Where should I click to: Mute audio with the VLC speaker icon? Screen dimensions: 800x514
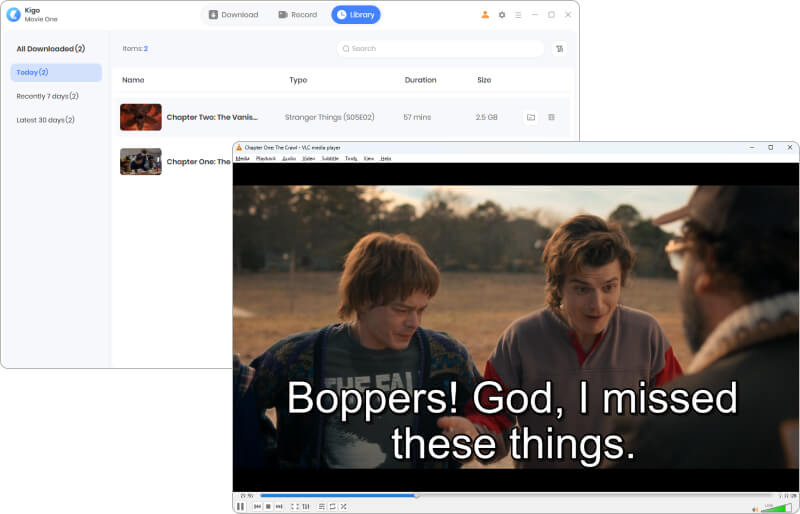point(755,509)
